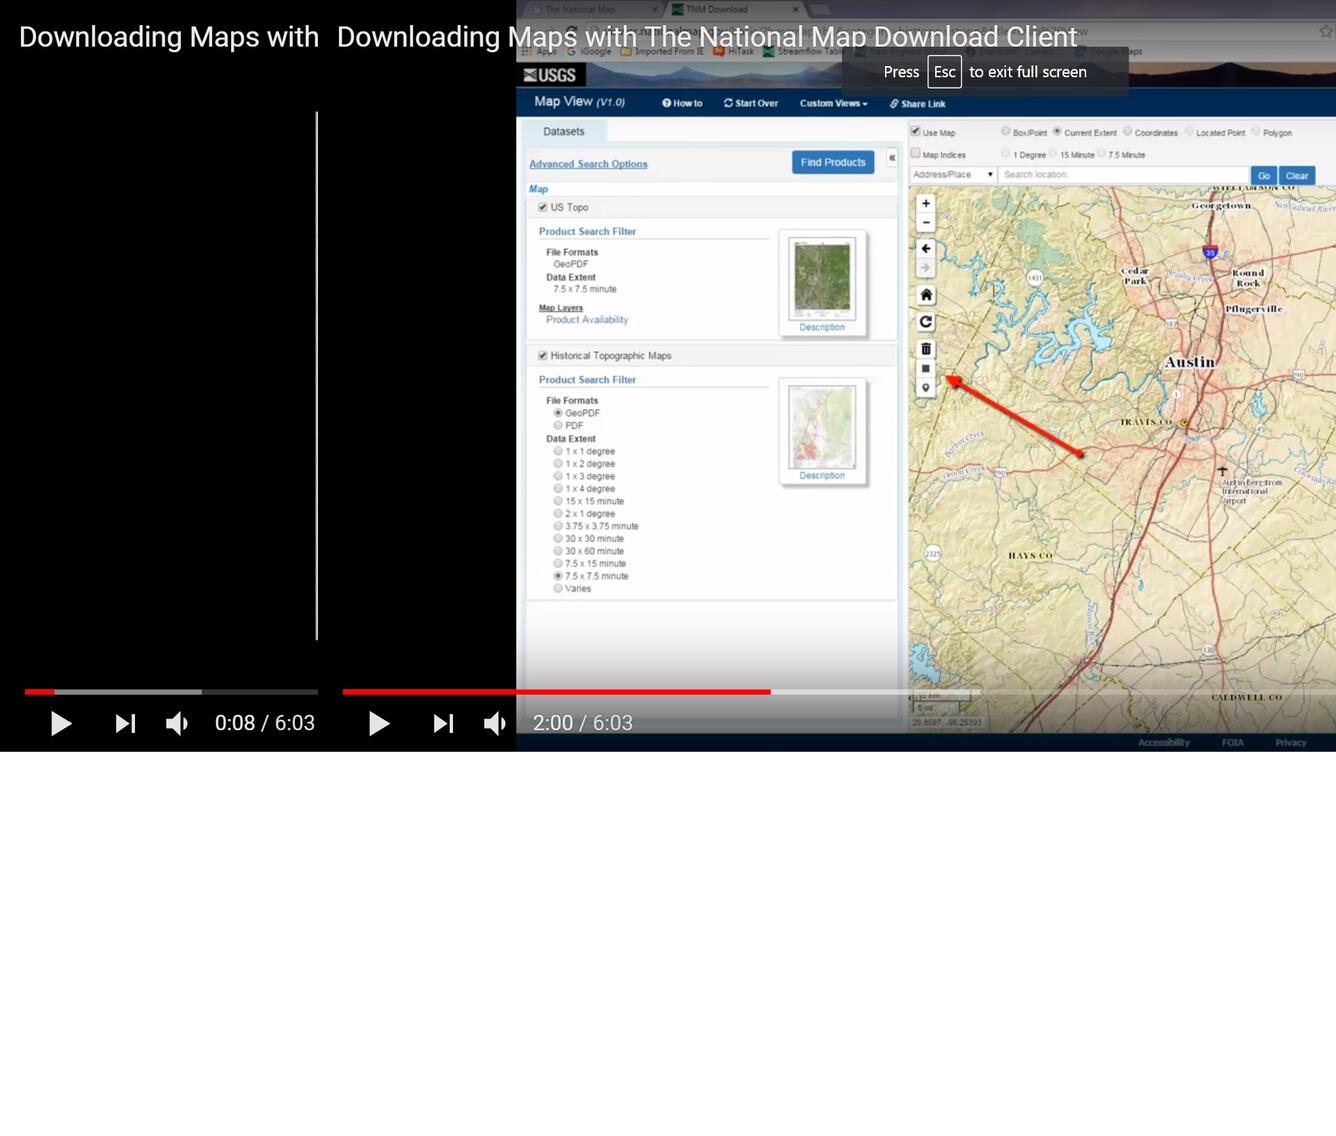Viewport: 1336px width, 1136px height.
Task: Uncheck the US Topo dataset
Action: pos(542,207)
